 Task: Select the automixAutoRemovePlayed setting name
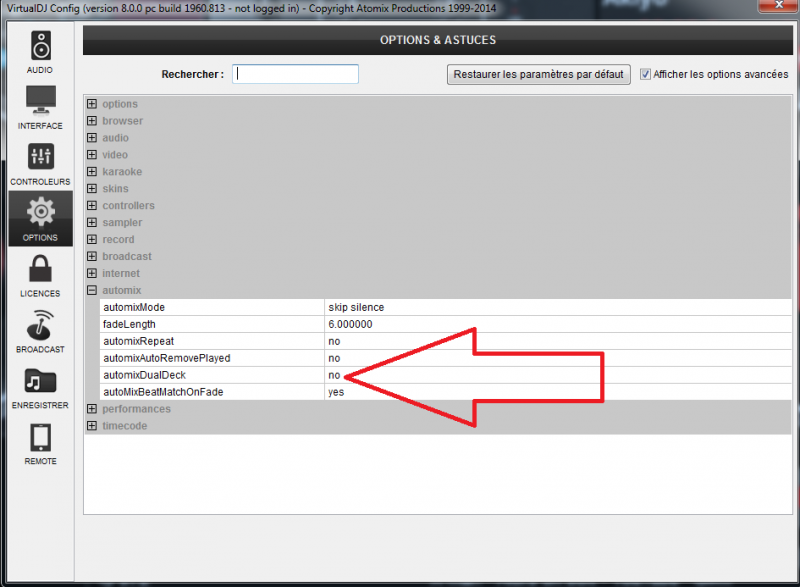[167, 358]
